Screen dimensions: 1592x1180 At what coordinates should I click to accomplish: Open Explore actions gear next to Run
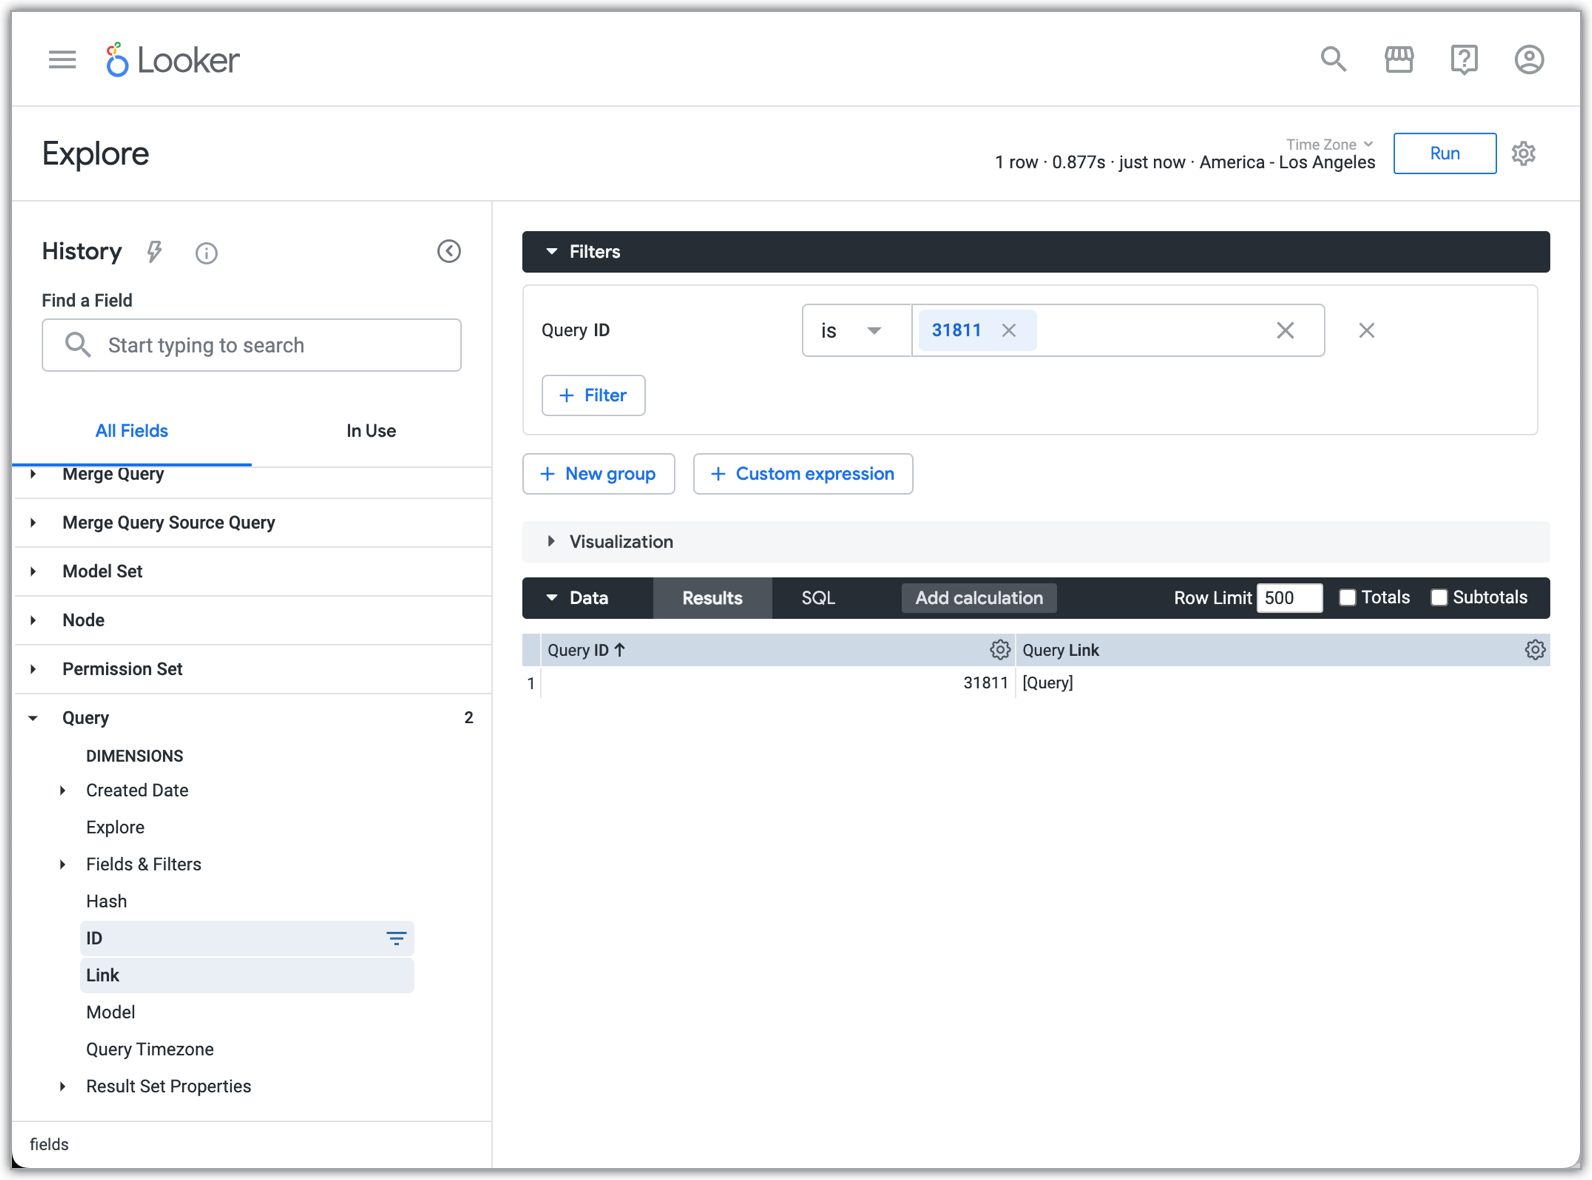[x=1523, y=154]
